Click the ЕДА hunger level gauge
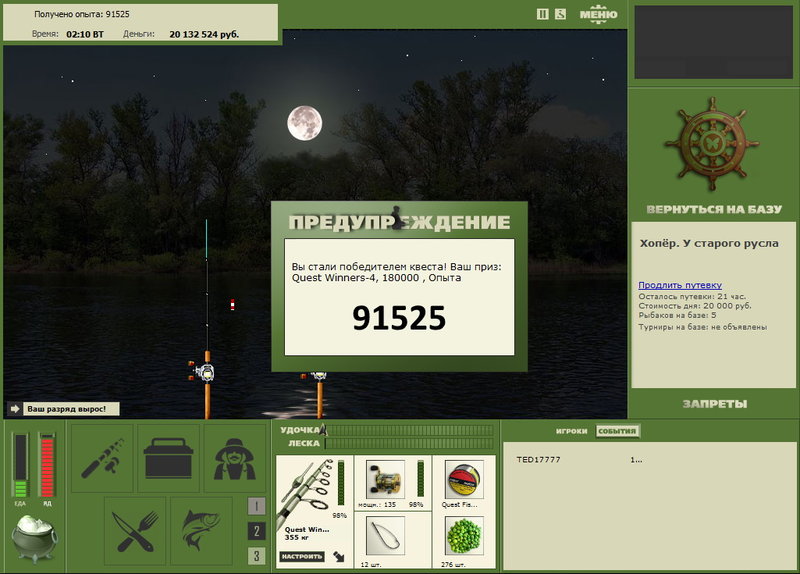This screenshot has height=574, width=800. pyautogui.click(x=20, y=465)
